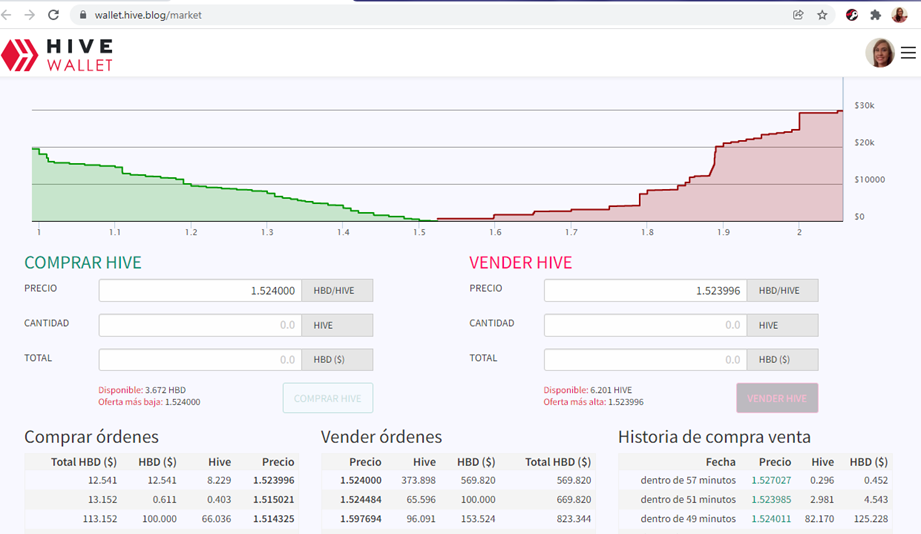Screen dimensions: 921x534
Task: Open the extensions puzzle piece menu
Action: 876,15
